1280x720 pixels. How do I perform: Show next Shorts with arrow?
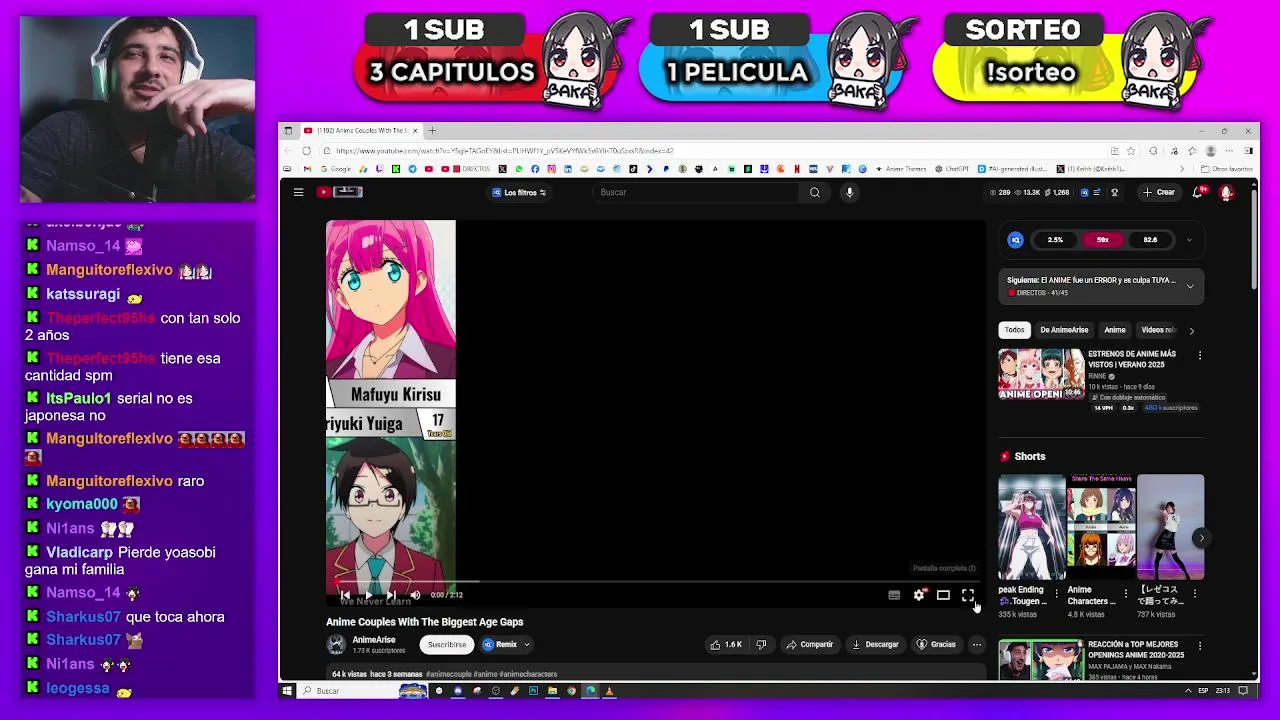(1202, 538)
